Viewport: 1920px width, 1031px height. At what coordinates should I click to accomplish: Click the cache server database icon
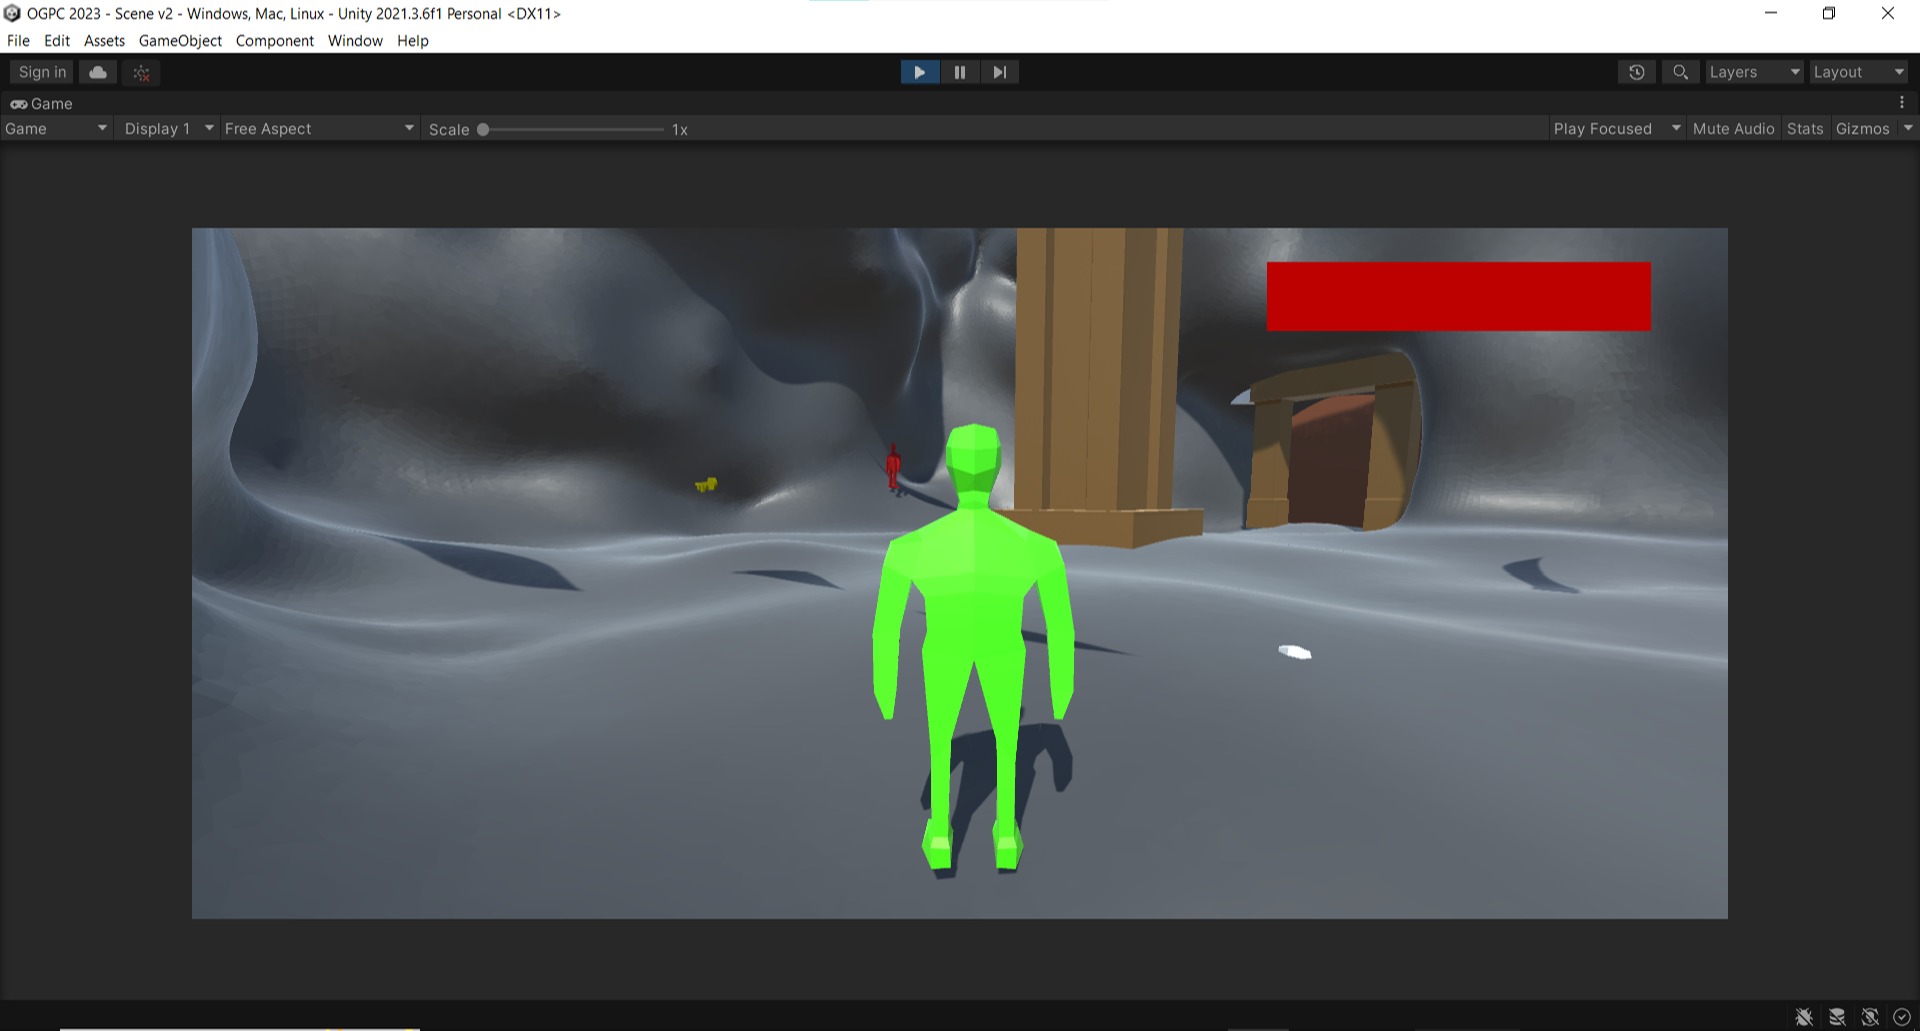click(1838, 1016)
